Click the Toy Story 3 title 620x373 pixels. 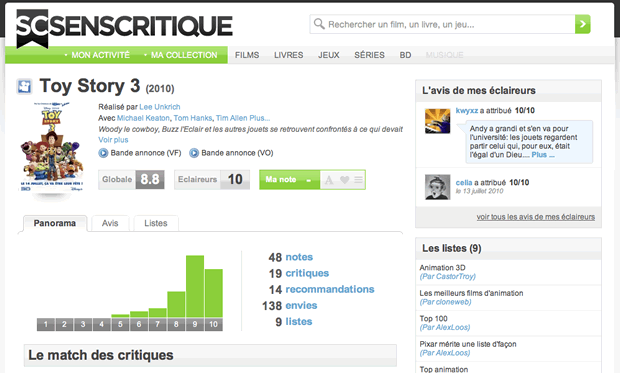pyautogui.click(x=90, y=86)
